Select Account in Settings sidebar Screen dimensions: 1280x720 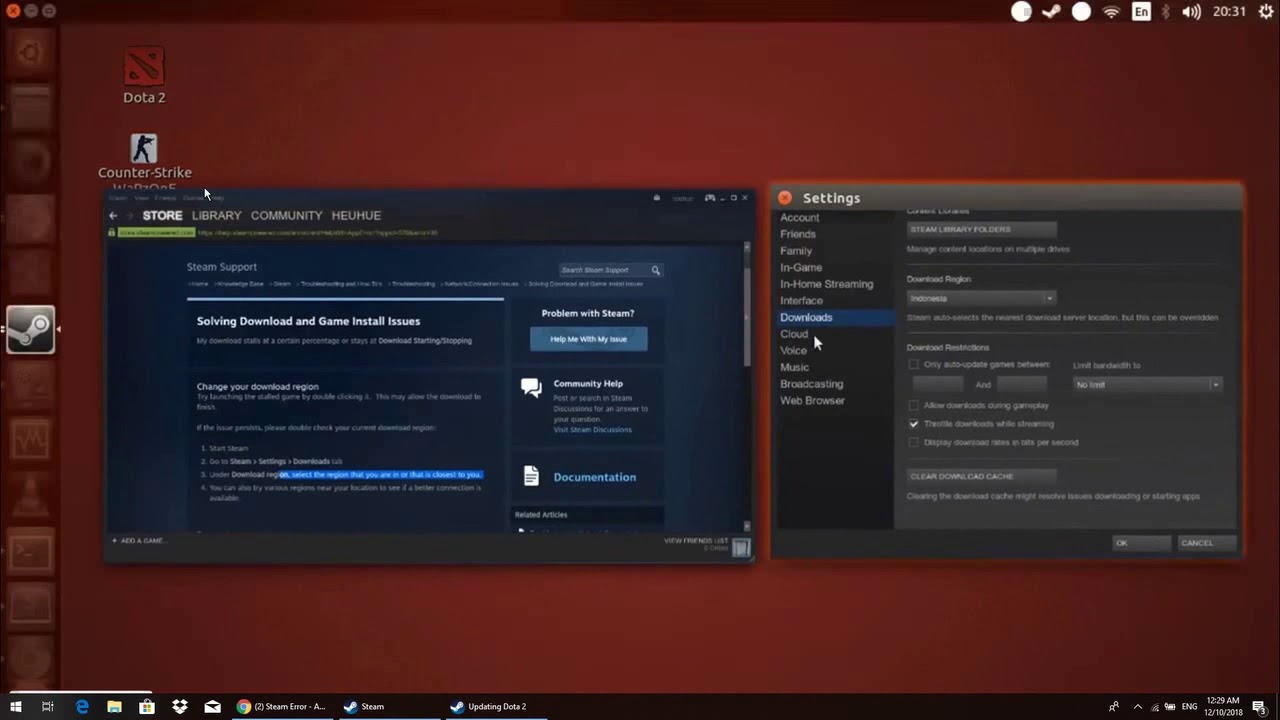(799, 217)
